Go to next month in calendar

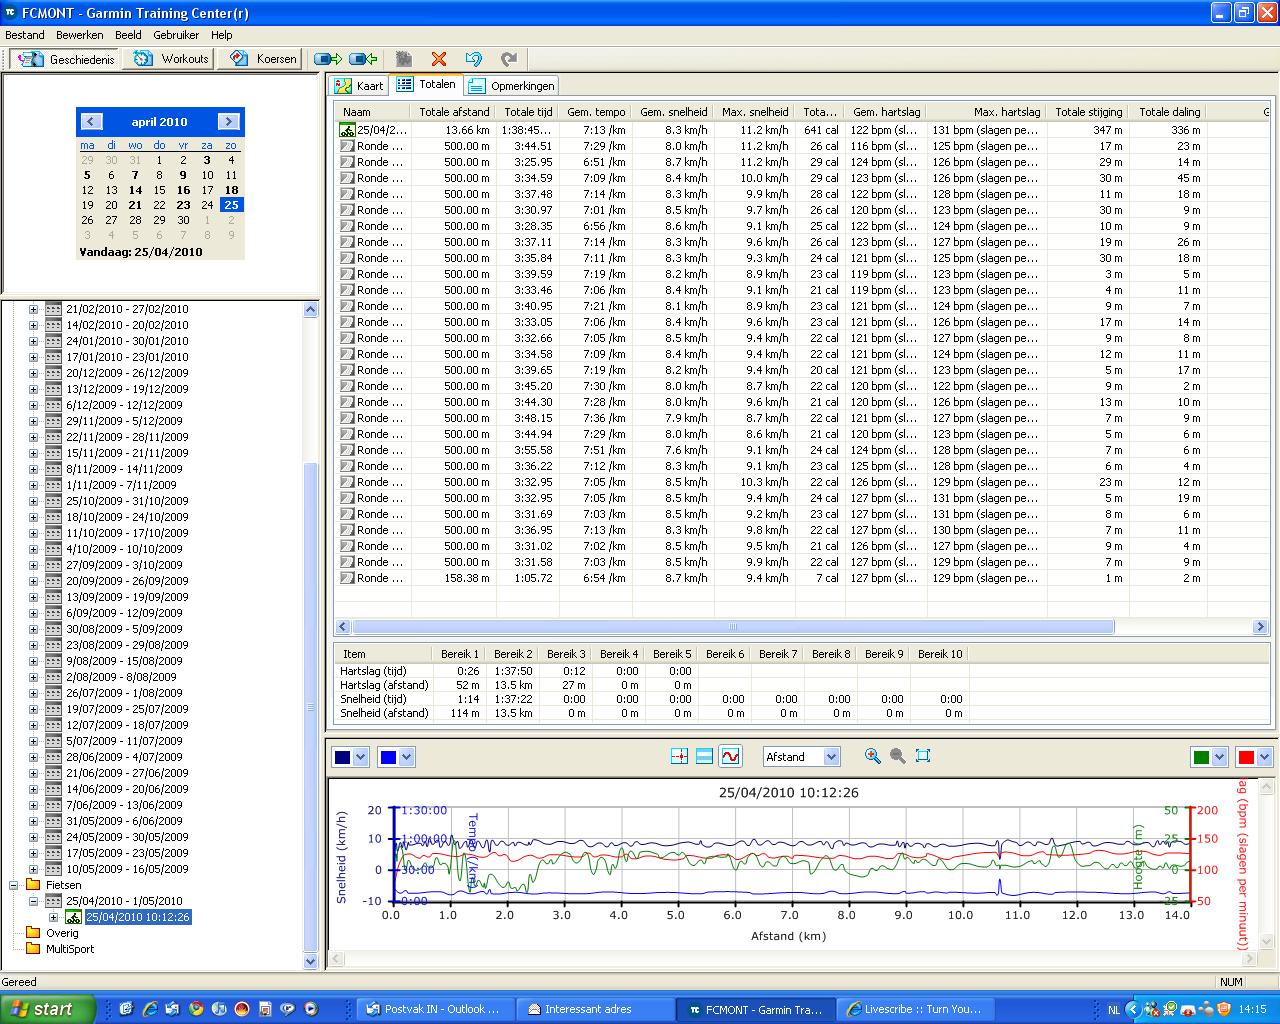pyautogui.click(x=228, y=122)
